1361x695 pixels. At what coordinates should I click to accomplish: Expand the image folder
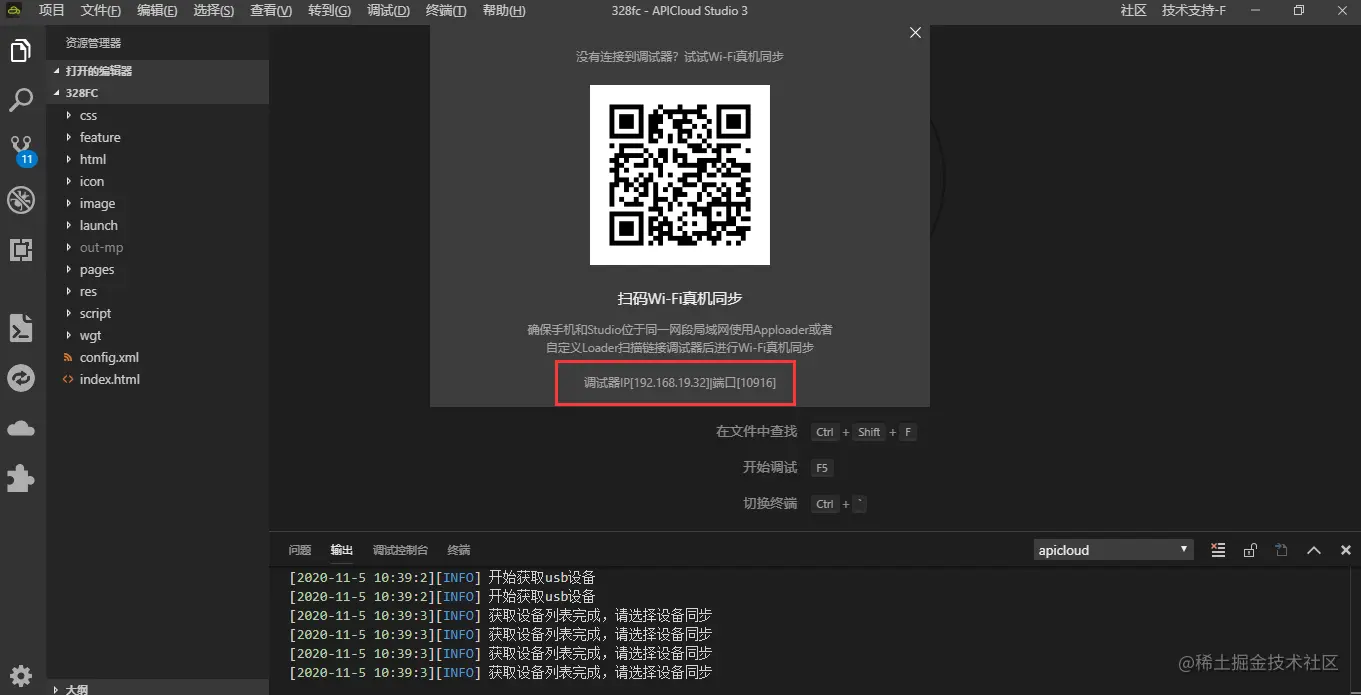[157, 203]
